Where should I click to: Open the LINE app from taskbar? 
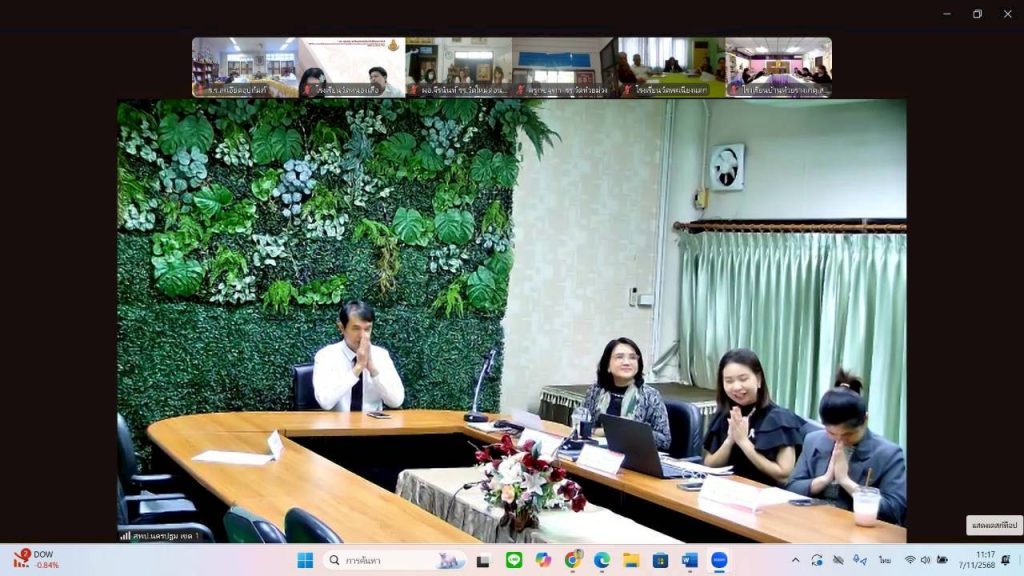click(x=514, y=560)
